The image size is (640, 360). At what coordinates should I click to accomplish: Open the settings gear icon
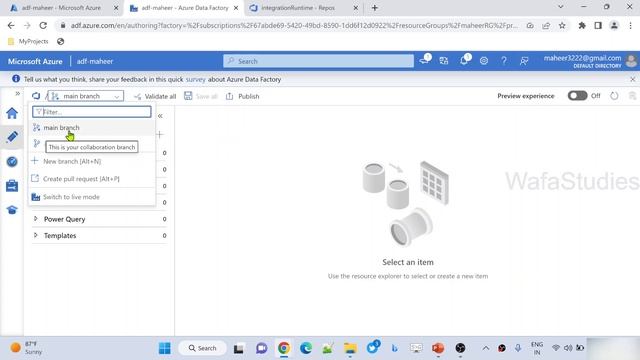click(x=484, y=61)
